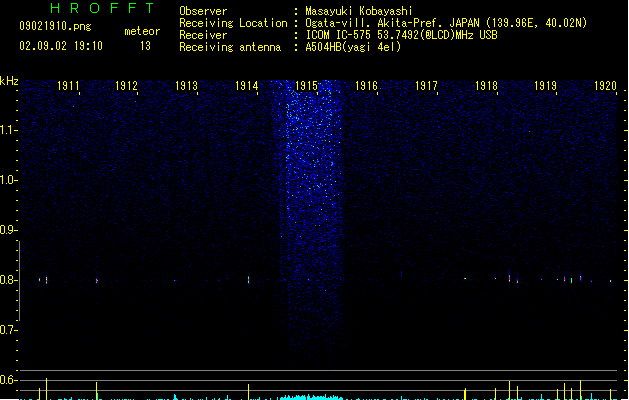Click the 1.1 frequency axis label
629x400 pixels.
click(8, 130)
